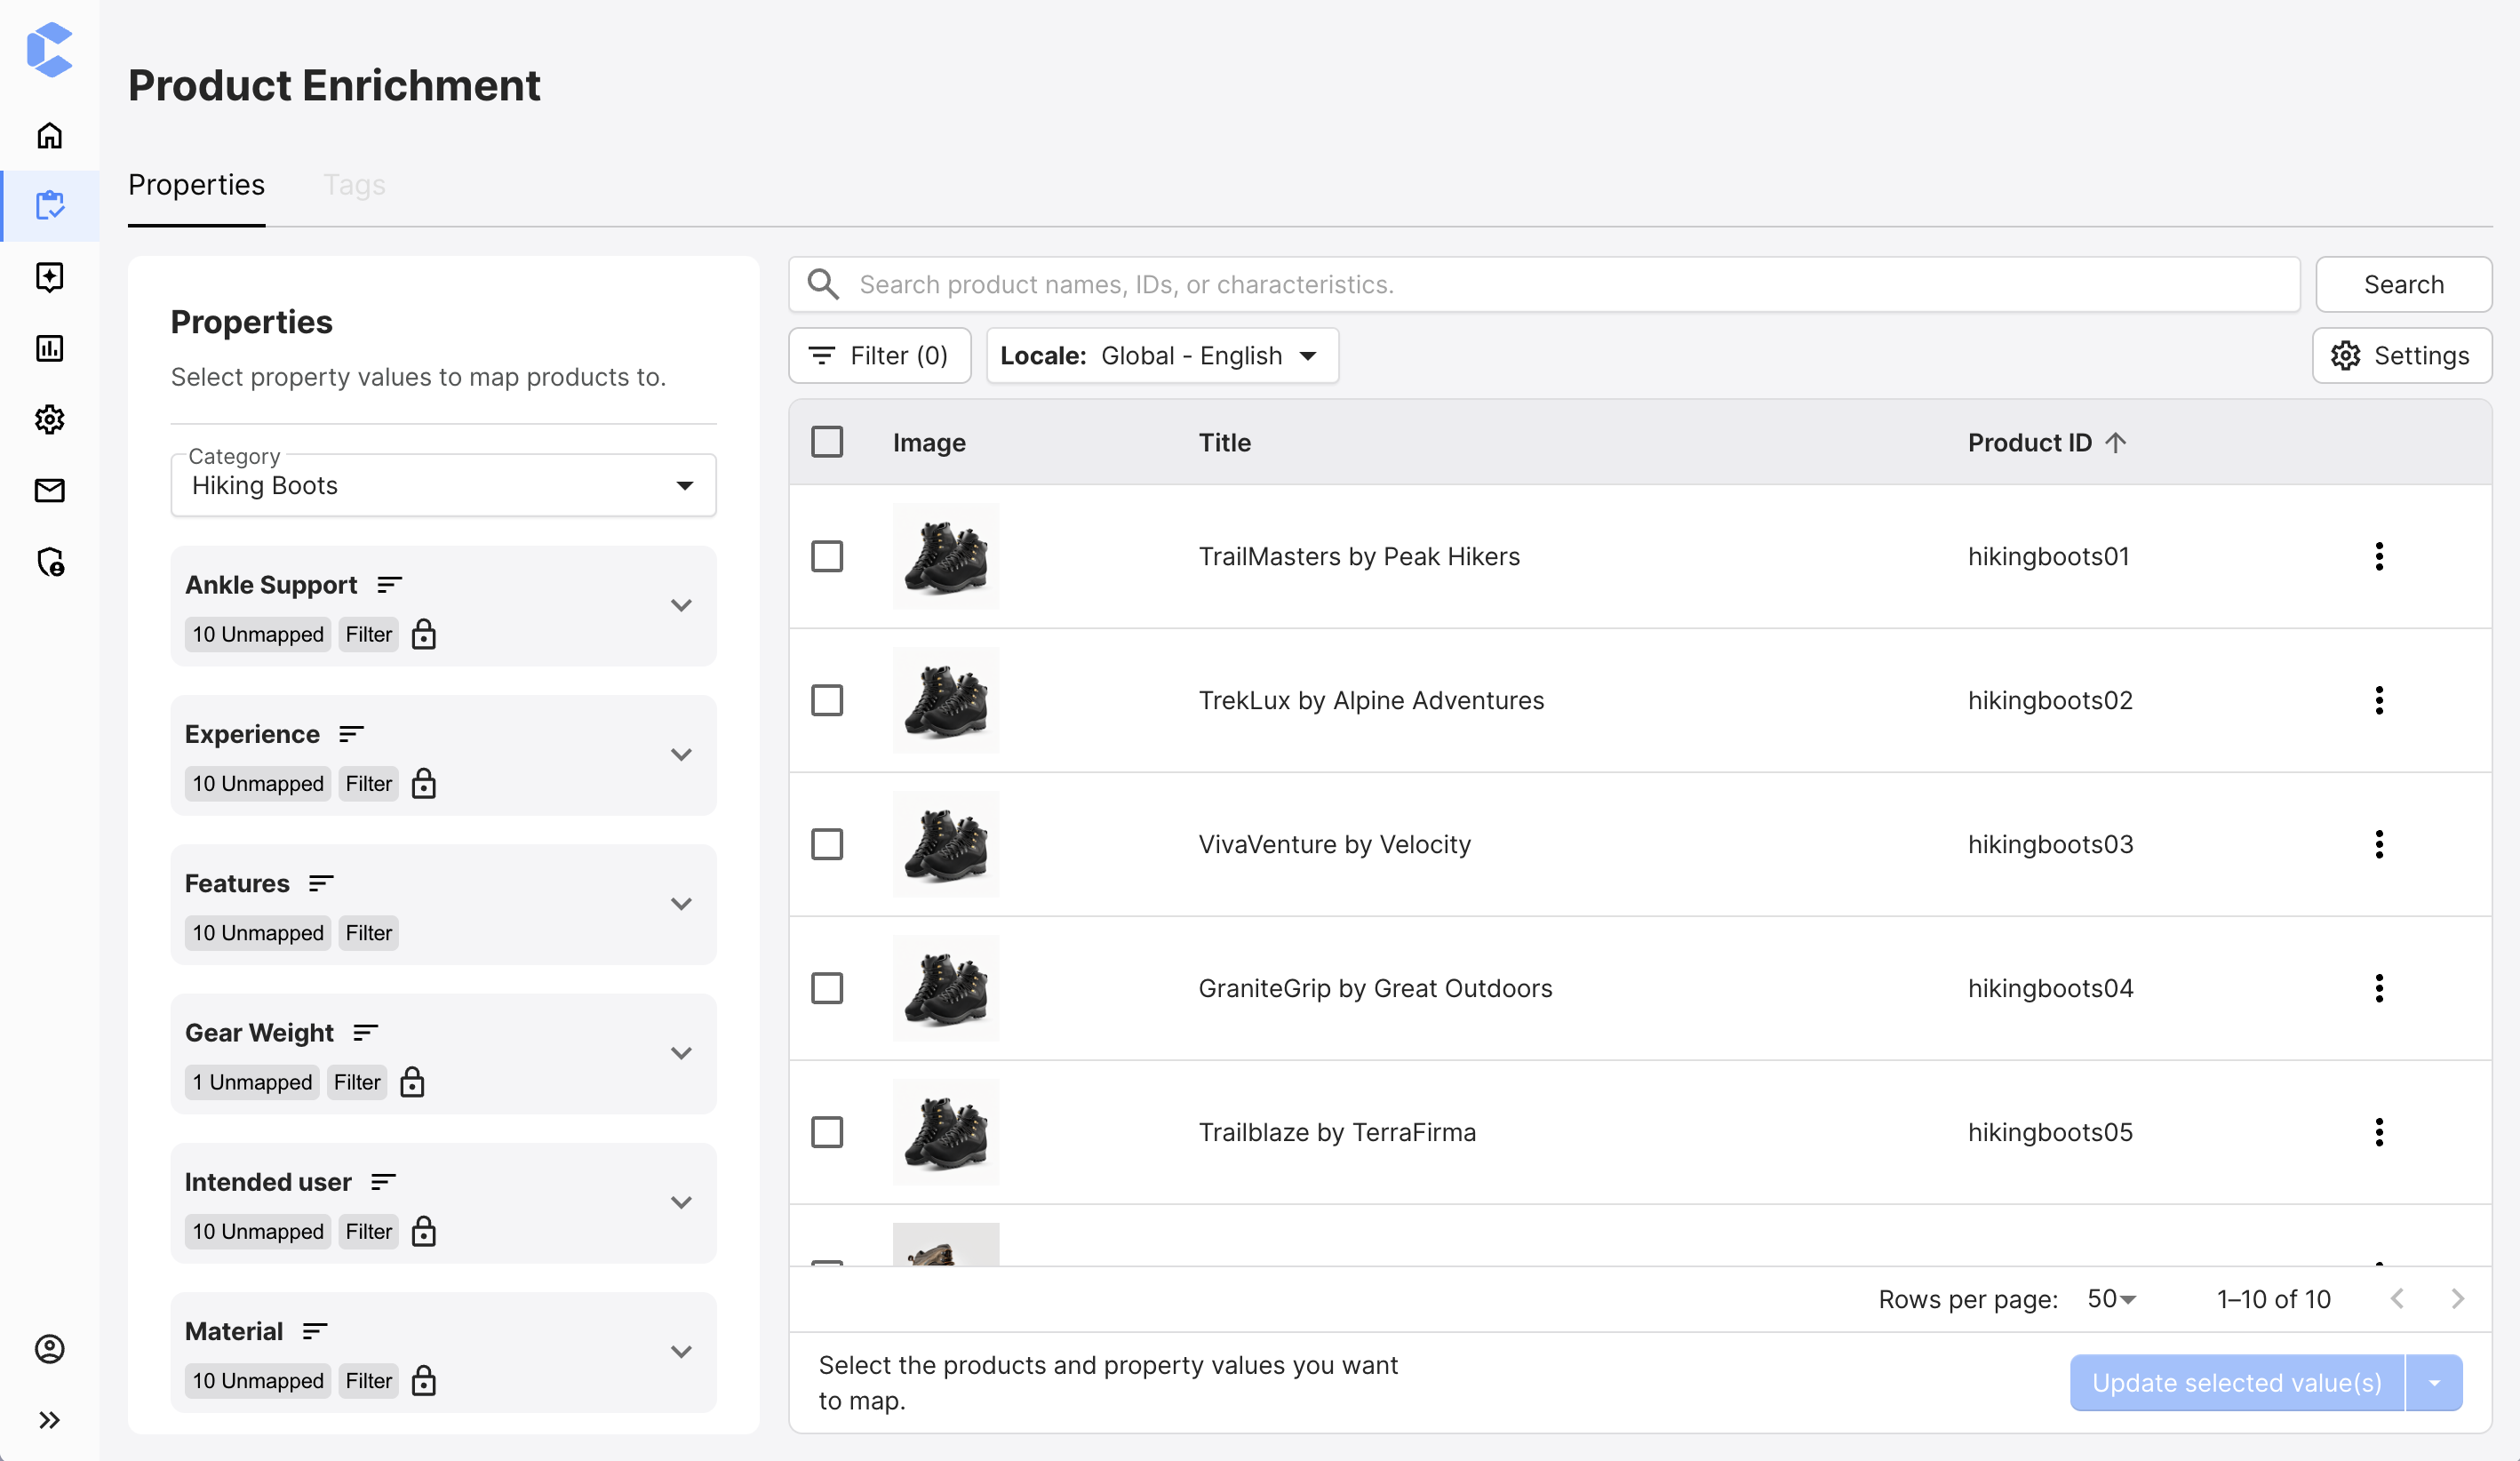
Task: Expand sidebar with double chevron icon
Action: point(49,1420)
